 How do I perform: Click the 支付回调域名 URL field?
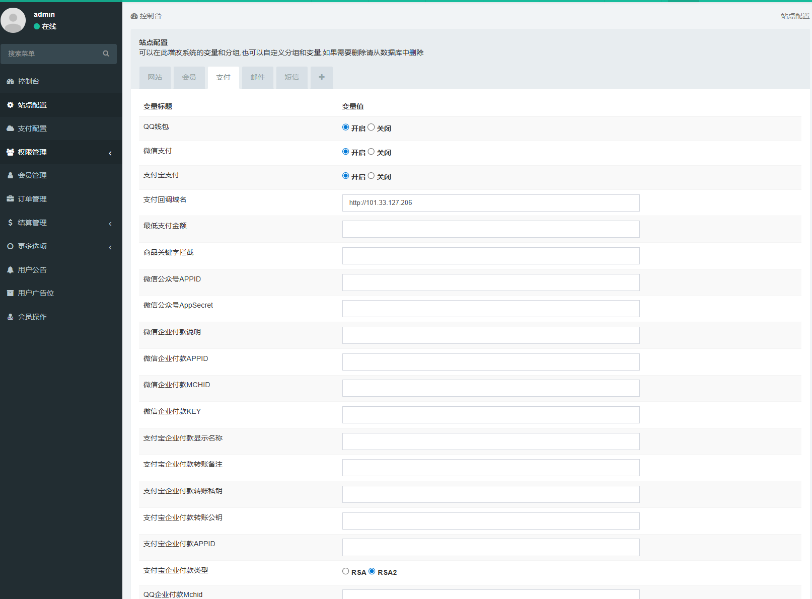[x=490, y=203]
